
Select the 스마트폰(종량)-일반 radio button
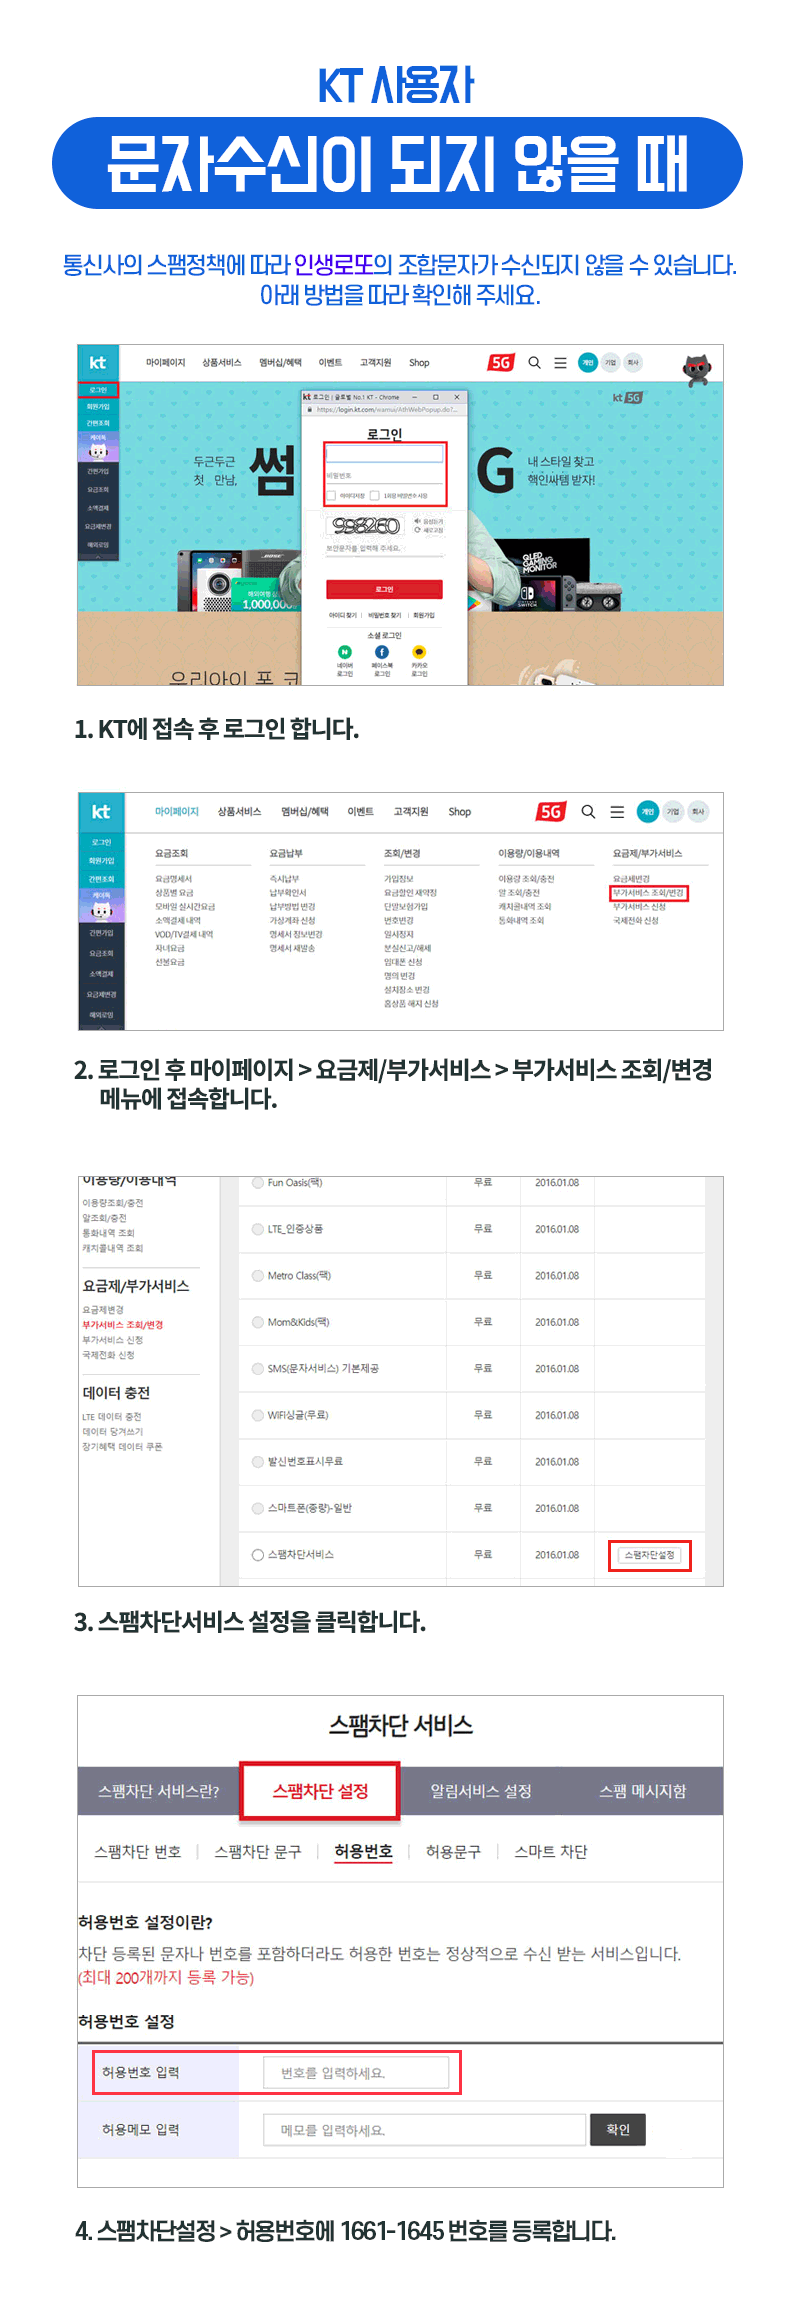(258, 1508)
